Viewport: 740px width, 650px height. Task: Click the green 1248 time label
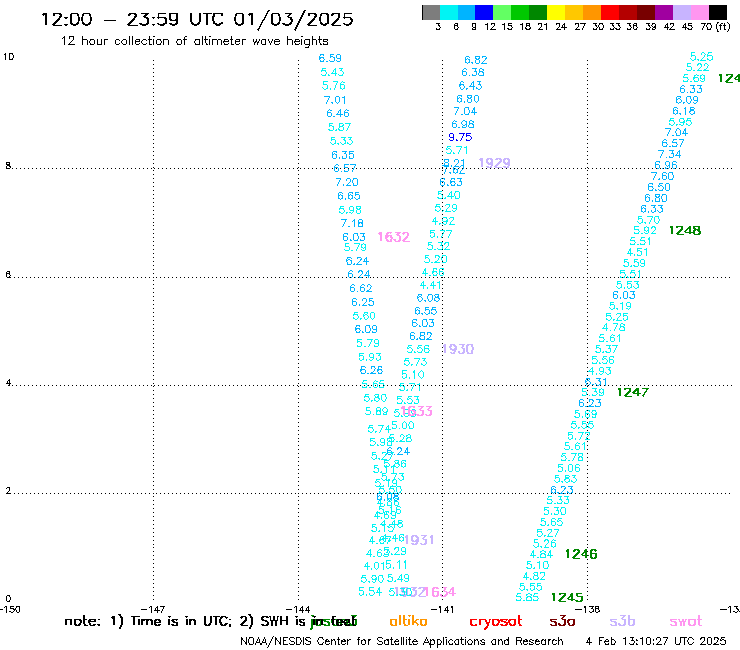point(685,230)
